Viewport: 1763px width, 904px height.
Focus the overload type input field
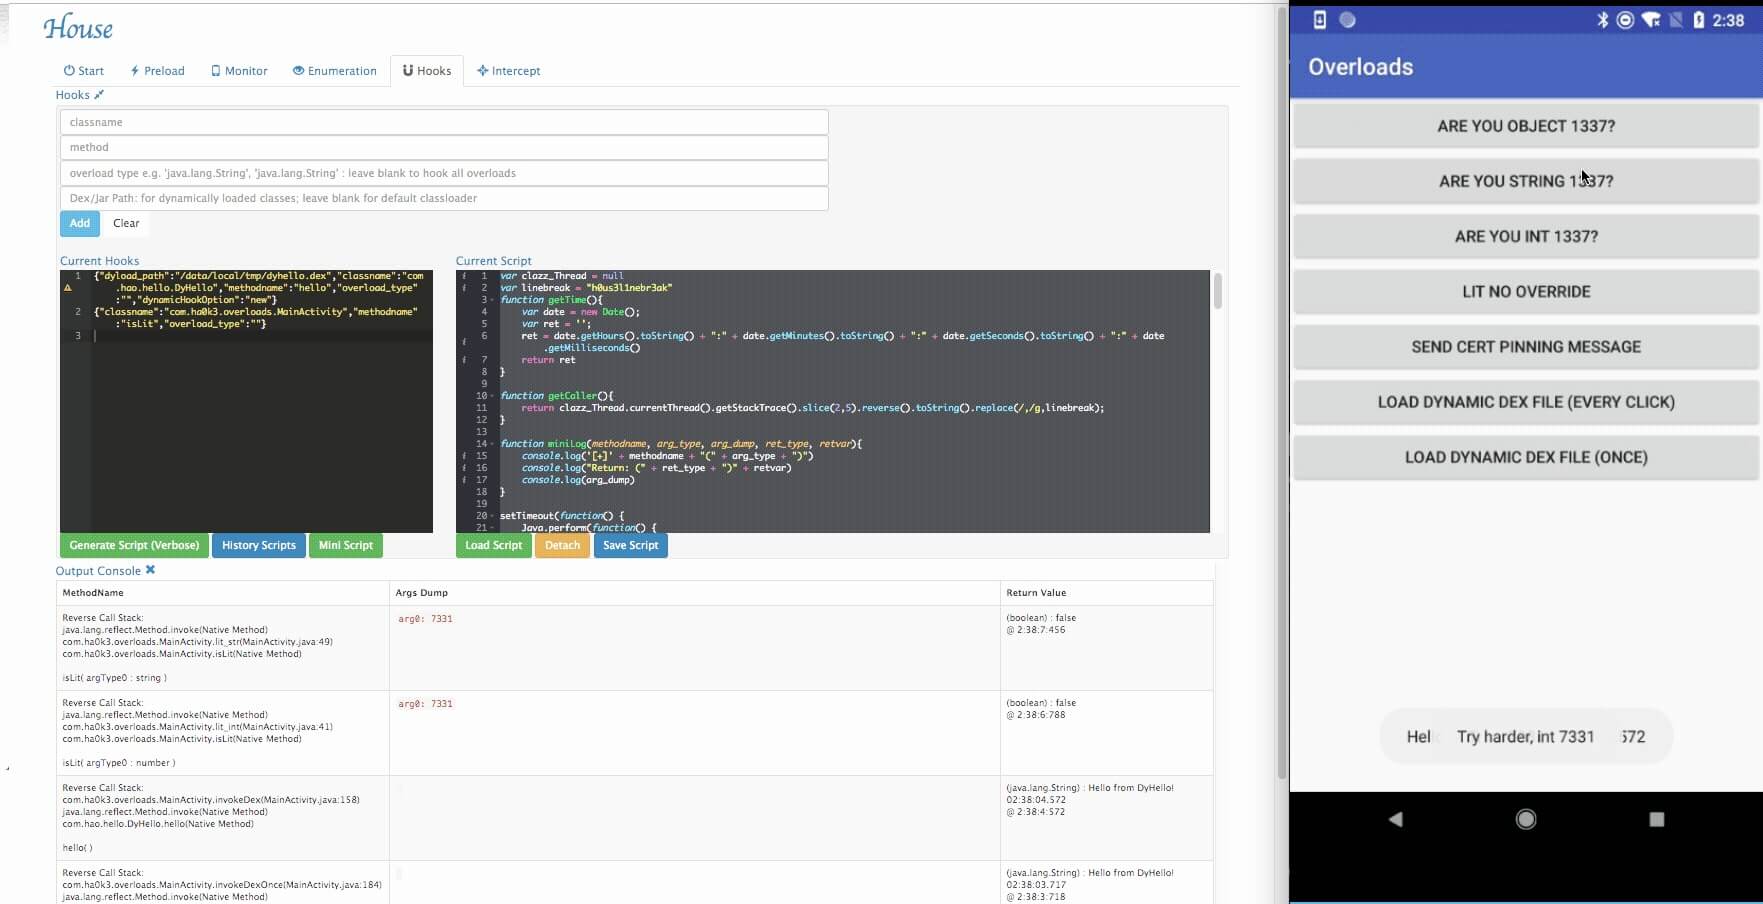pyautogui.click(x=444, y=173)
